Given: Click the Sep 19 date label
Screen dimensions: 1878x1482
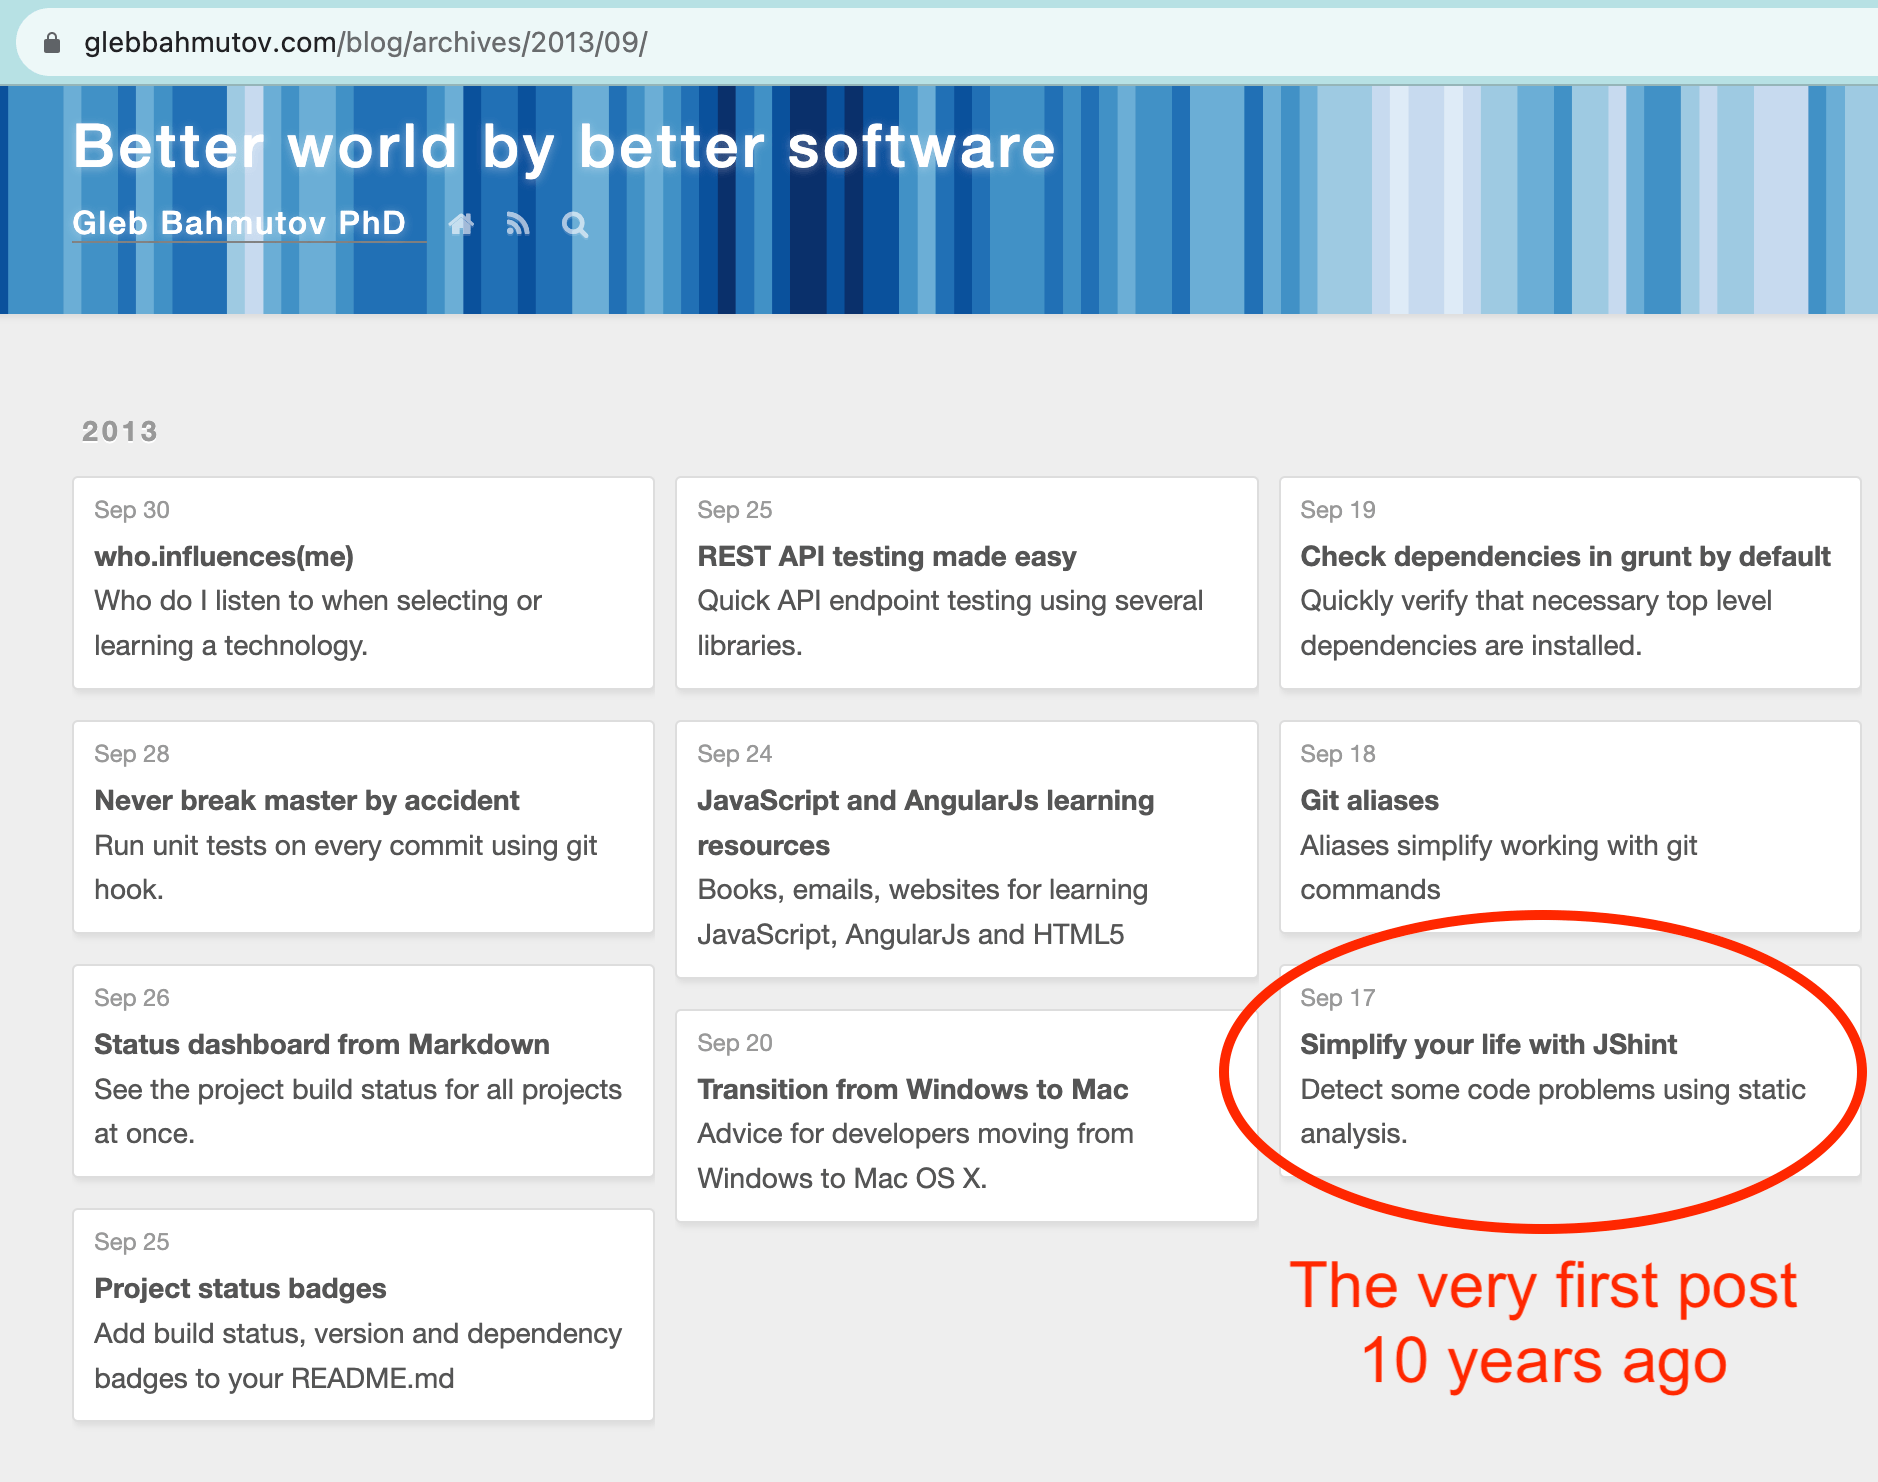Looking at the screenshot, I should [x=1338, y=510].
